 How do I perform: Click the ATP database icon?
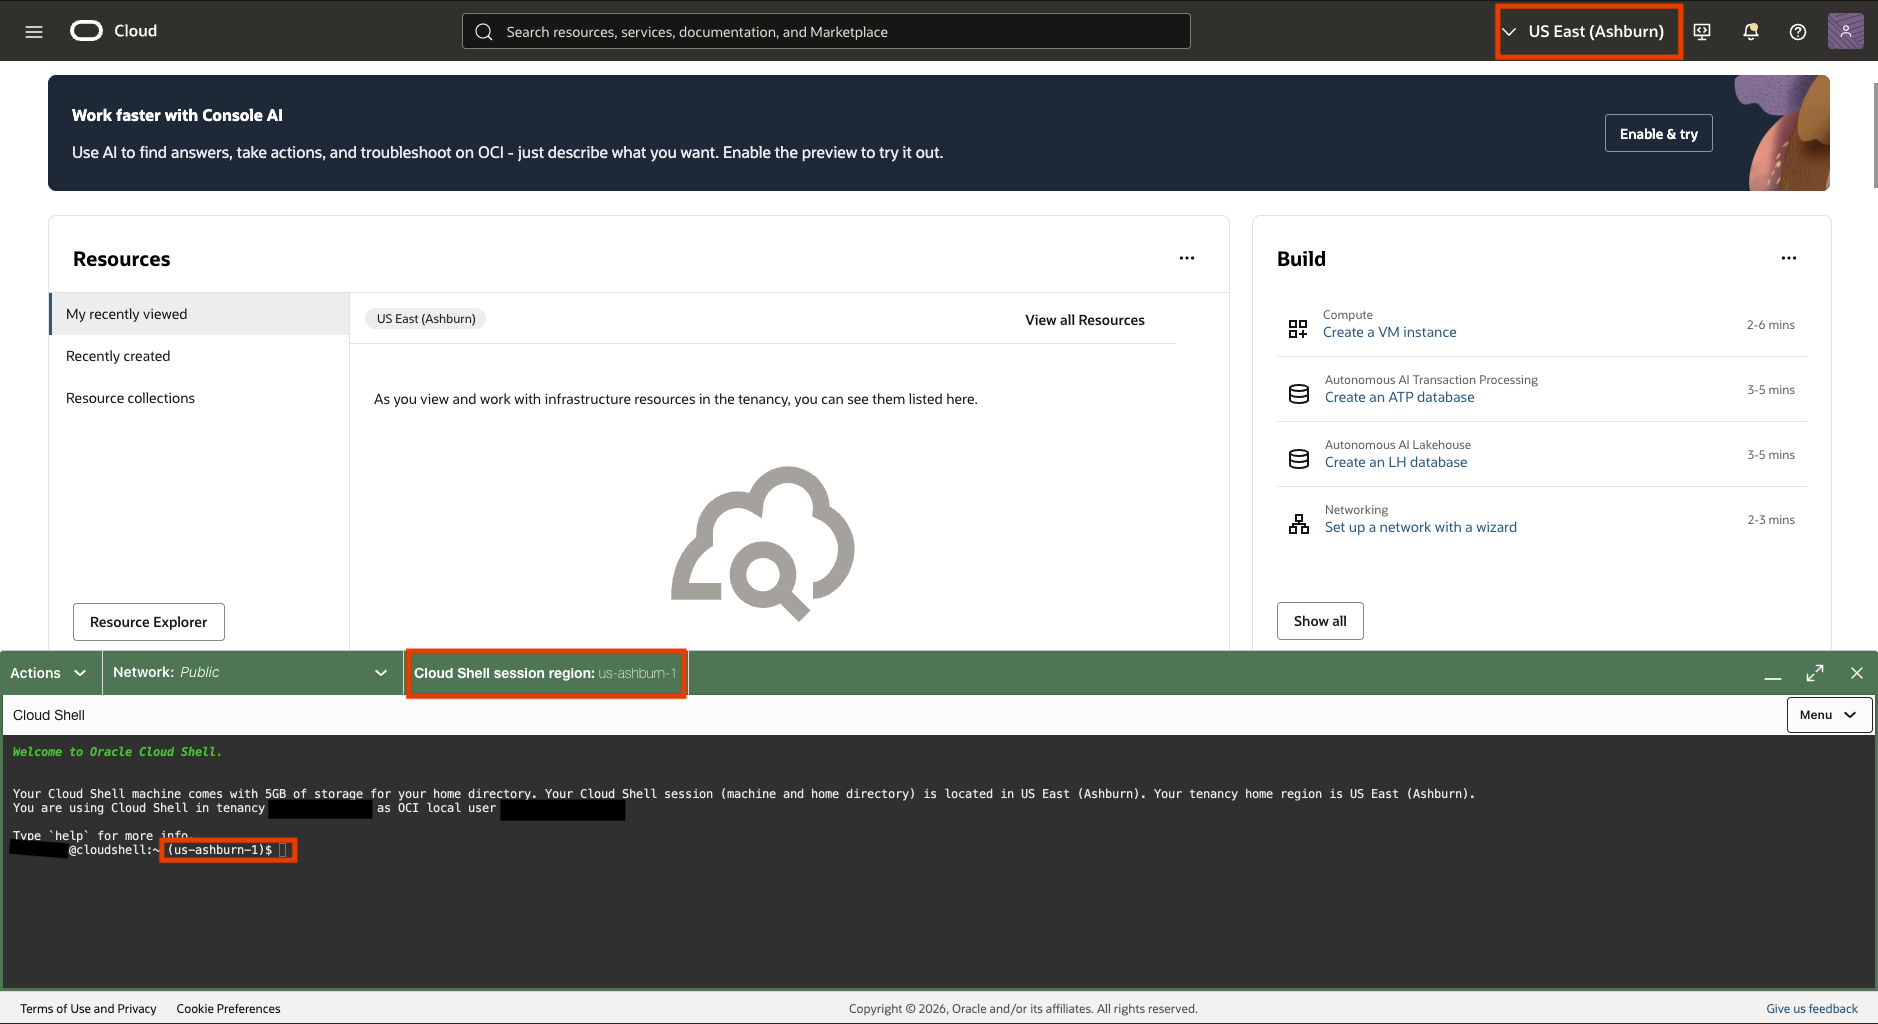1299,394
